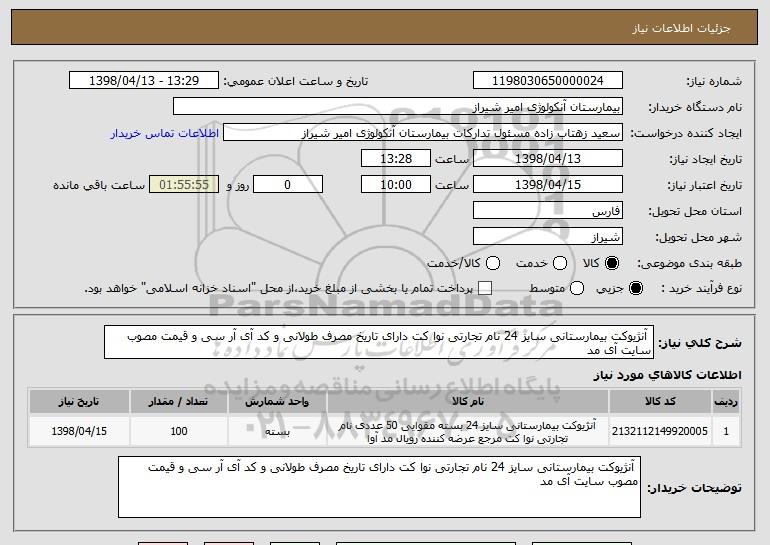Select the متوسط purchase type radio
Image resolution: width=770 pixels, height=545 pixels.
click(x=577, y=289)
